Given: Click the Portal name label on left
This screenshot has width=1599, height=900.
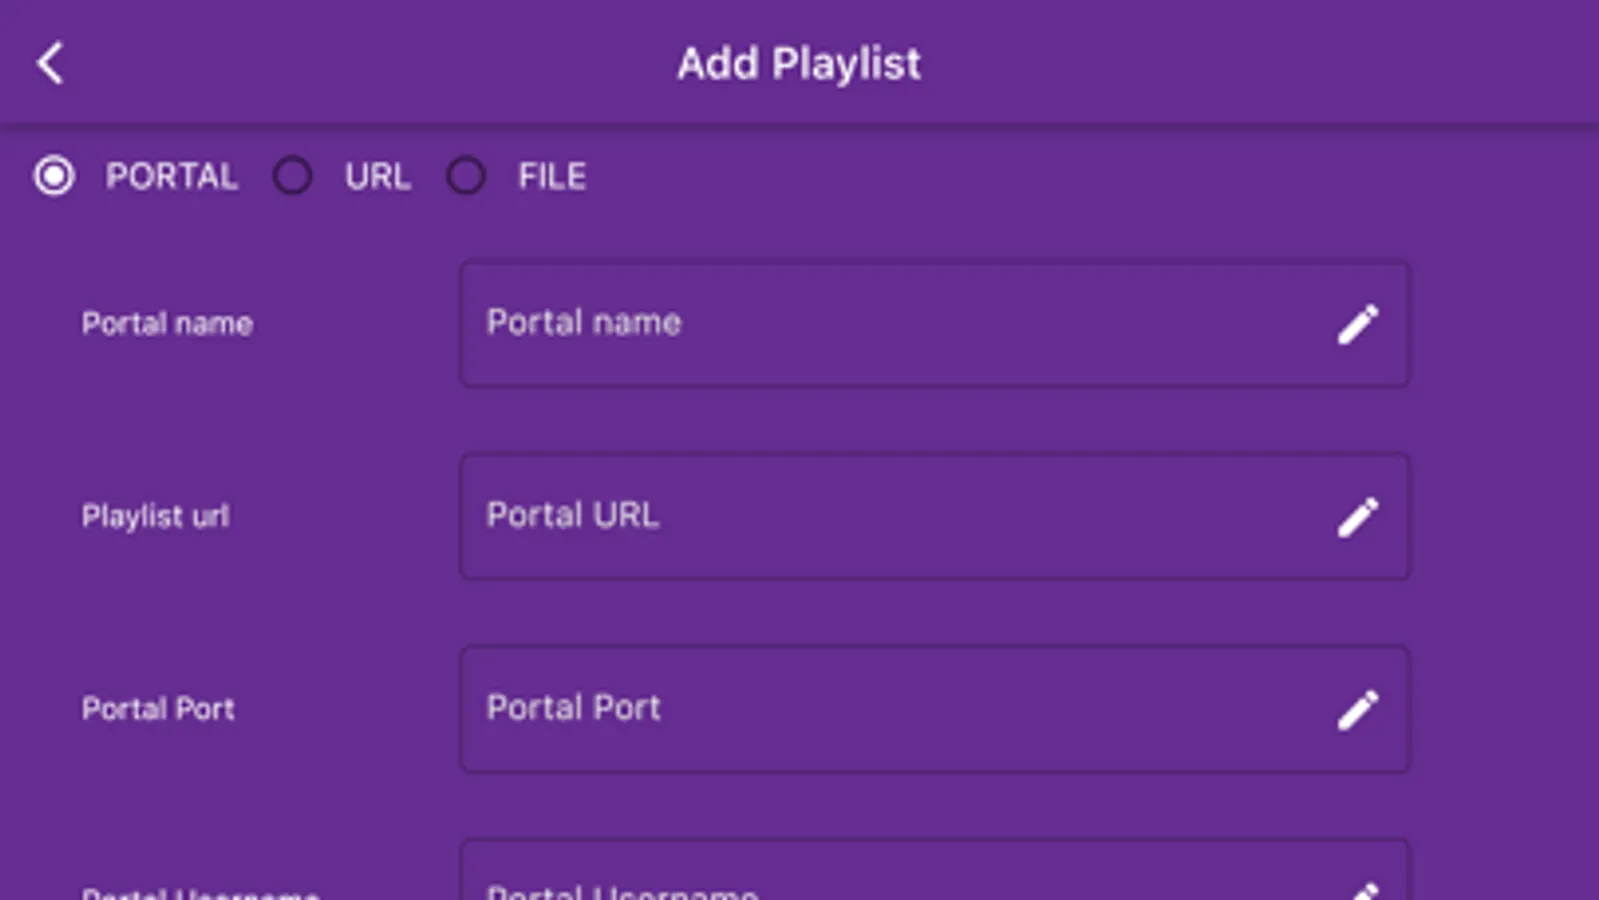Looking at the screenshot, I should click(x=167, y=324).
